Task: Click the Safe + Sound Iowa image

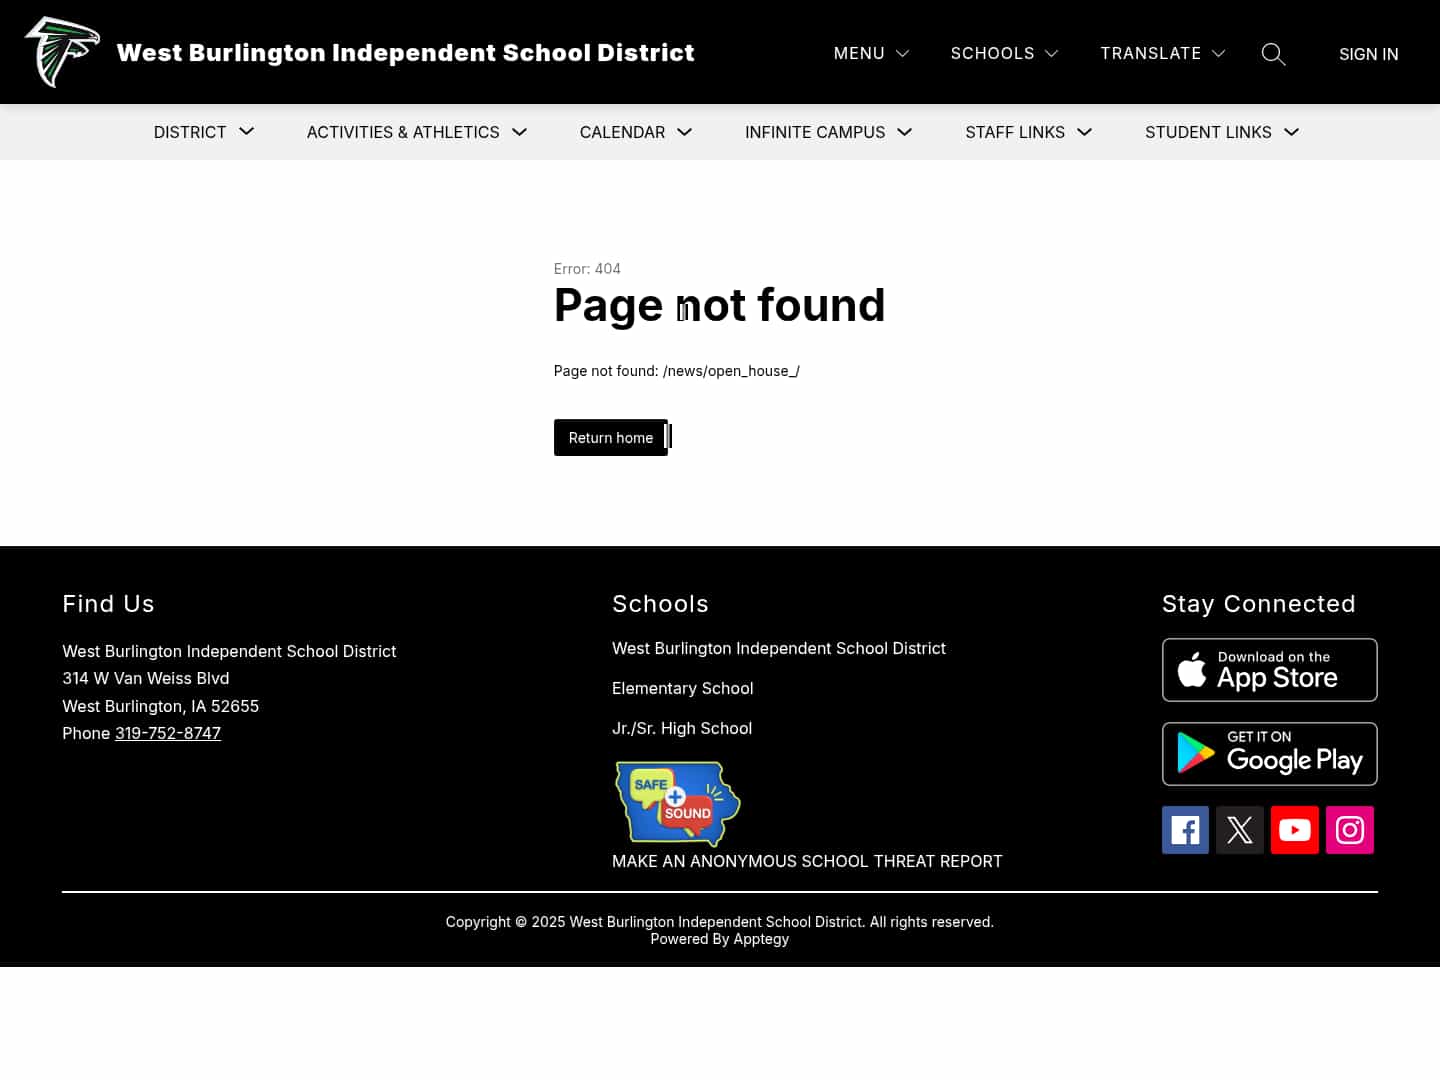Action: coord(677,803)
